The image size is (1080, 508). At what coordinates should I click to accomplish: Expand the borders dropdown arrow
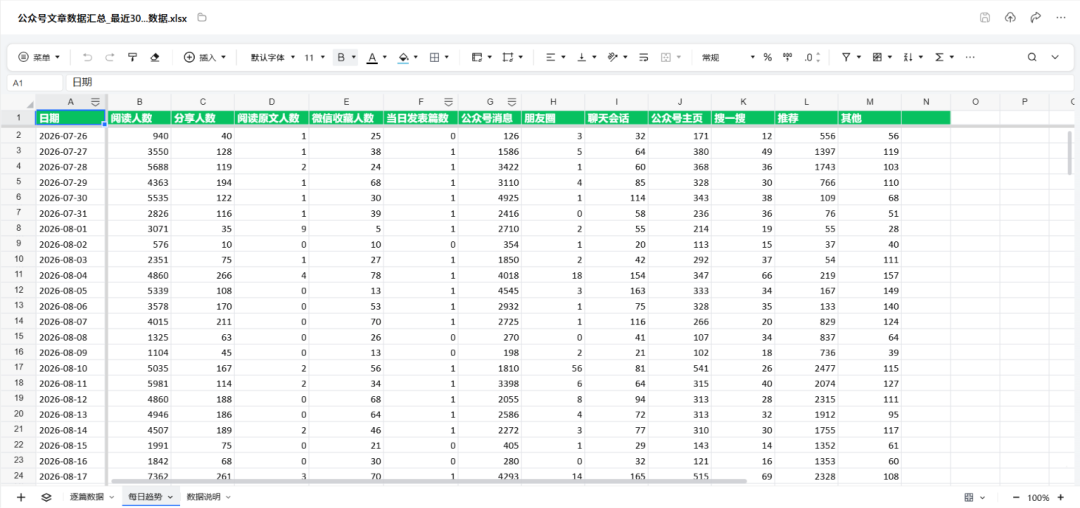(x=447, y=58)
